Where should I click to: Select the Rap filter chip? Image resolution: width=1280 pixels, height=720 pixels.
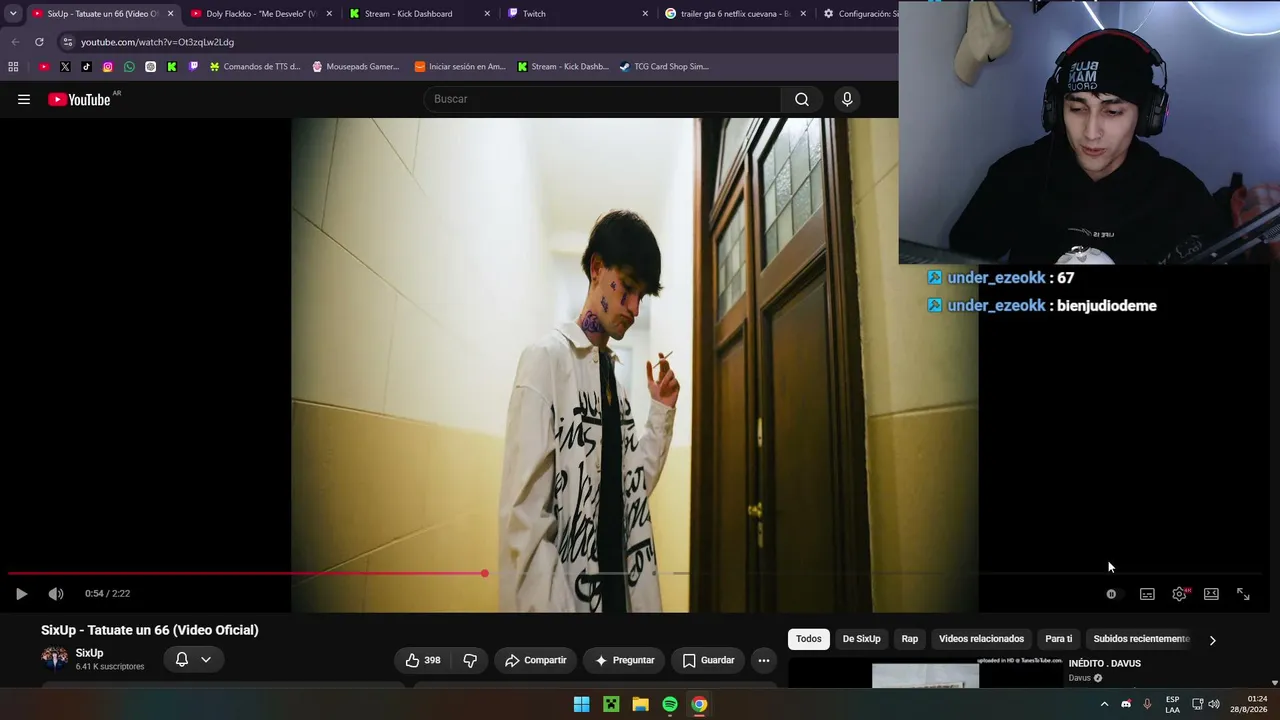[910, 639]
